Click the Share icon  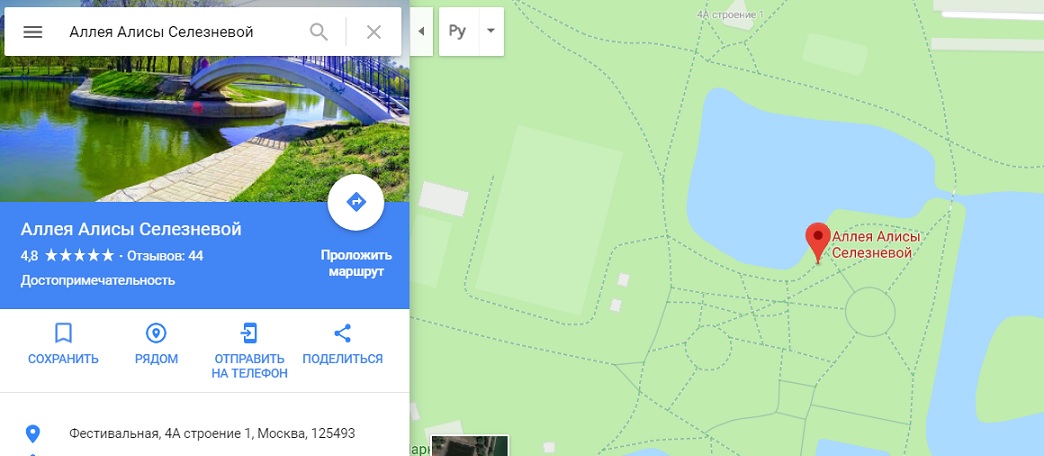click(x=342, y=333)
